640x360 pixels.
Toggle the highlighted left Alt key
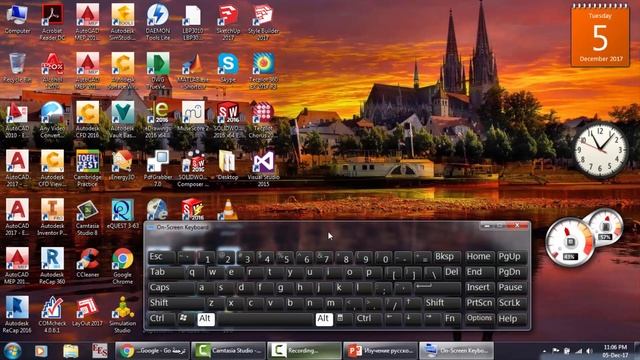[205, 319]
